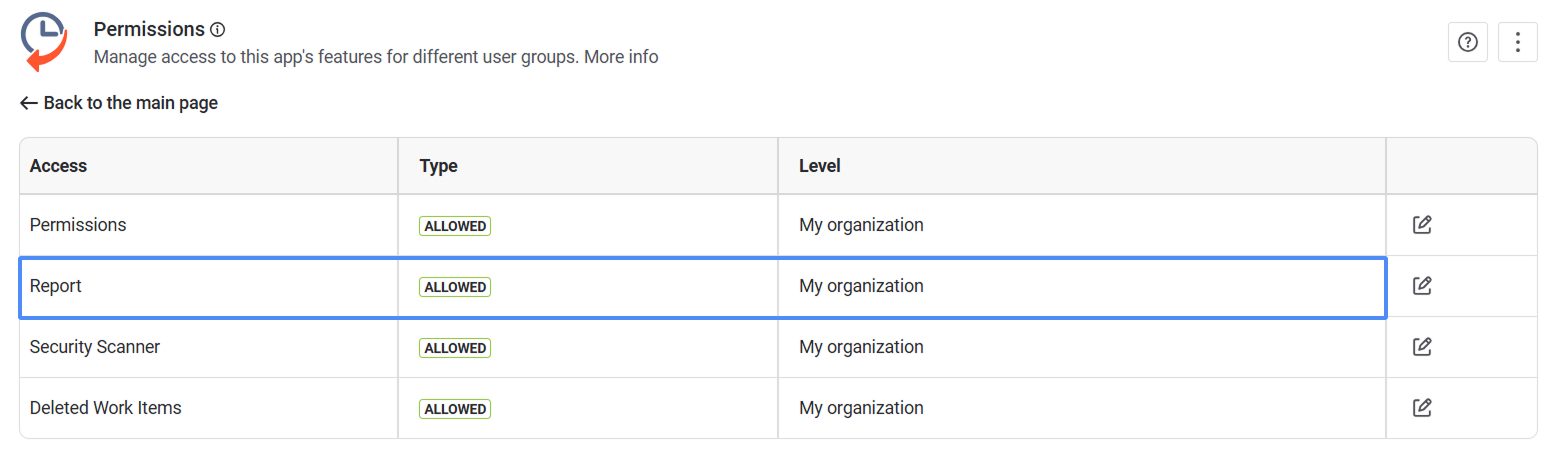Edit Deleted Work Items permission
The height and width of the screenshot is (456, 1550).
(x=1422, y=408)
